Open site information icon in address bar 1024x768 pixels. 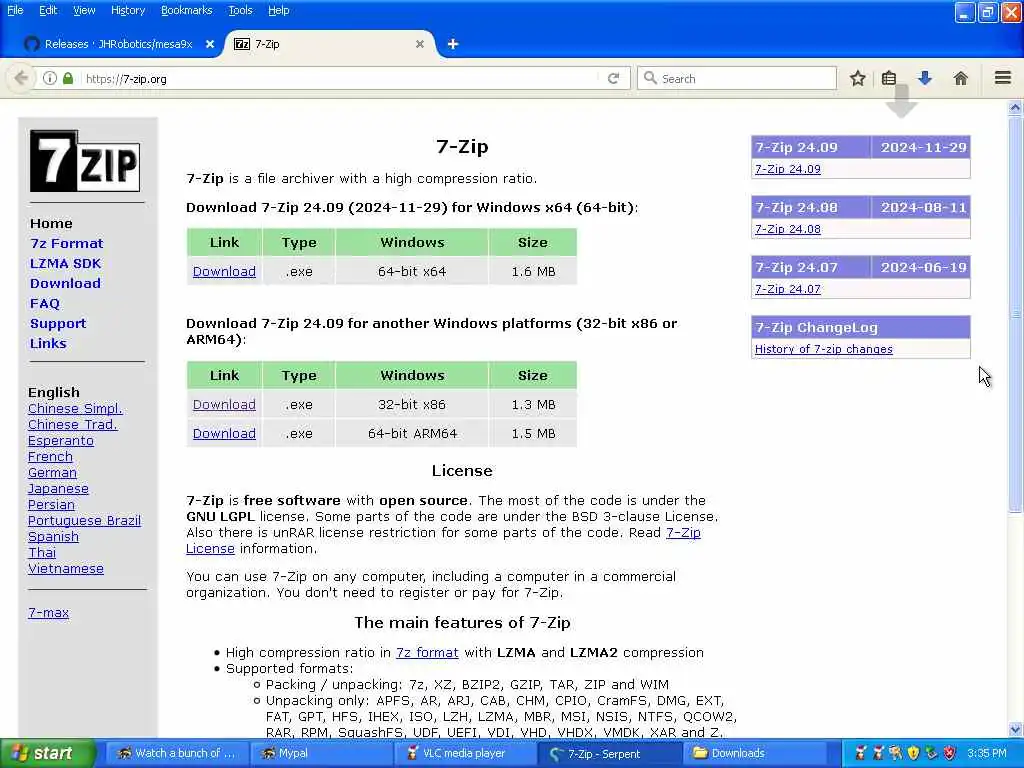(50, 78)
